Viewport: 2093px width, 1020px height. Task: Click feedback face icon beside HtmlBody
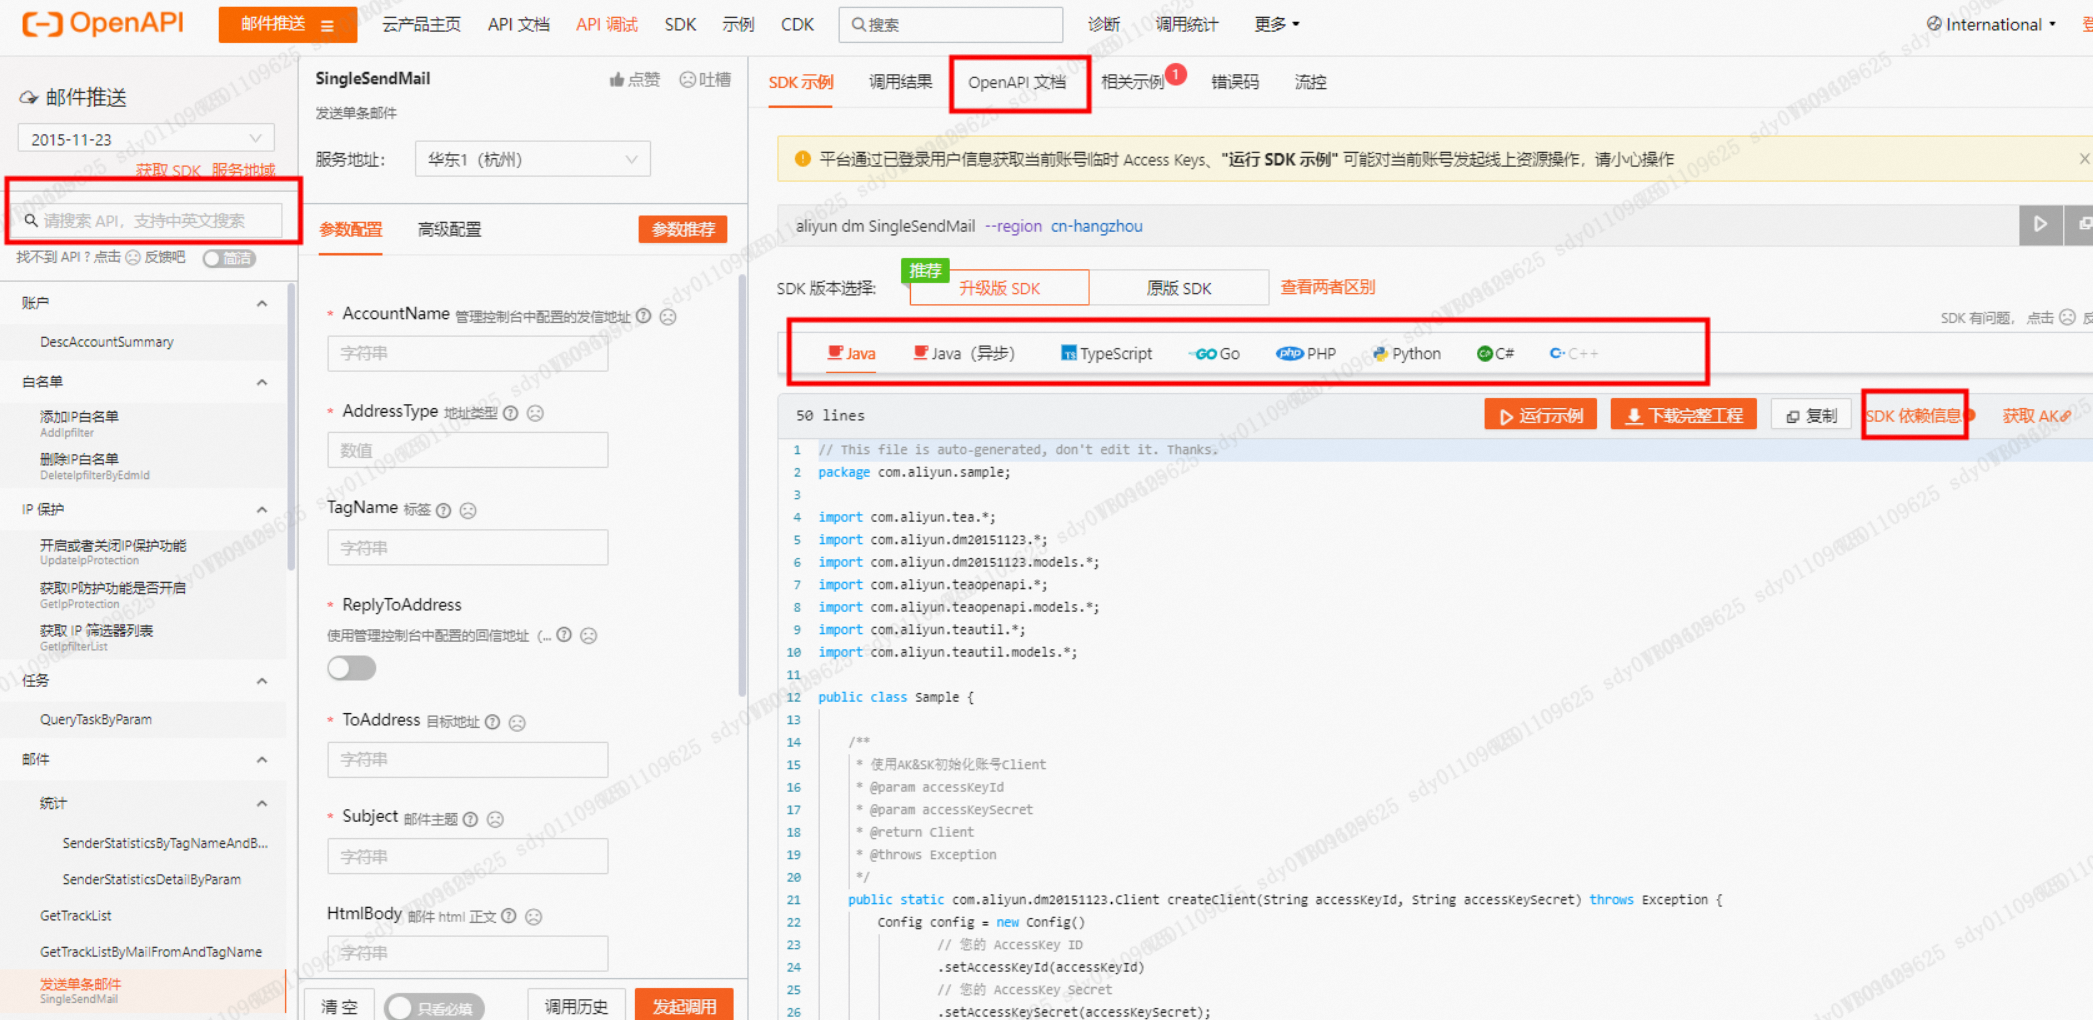click(534, 916)
